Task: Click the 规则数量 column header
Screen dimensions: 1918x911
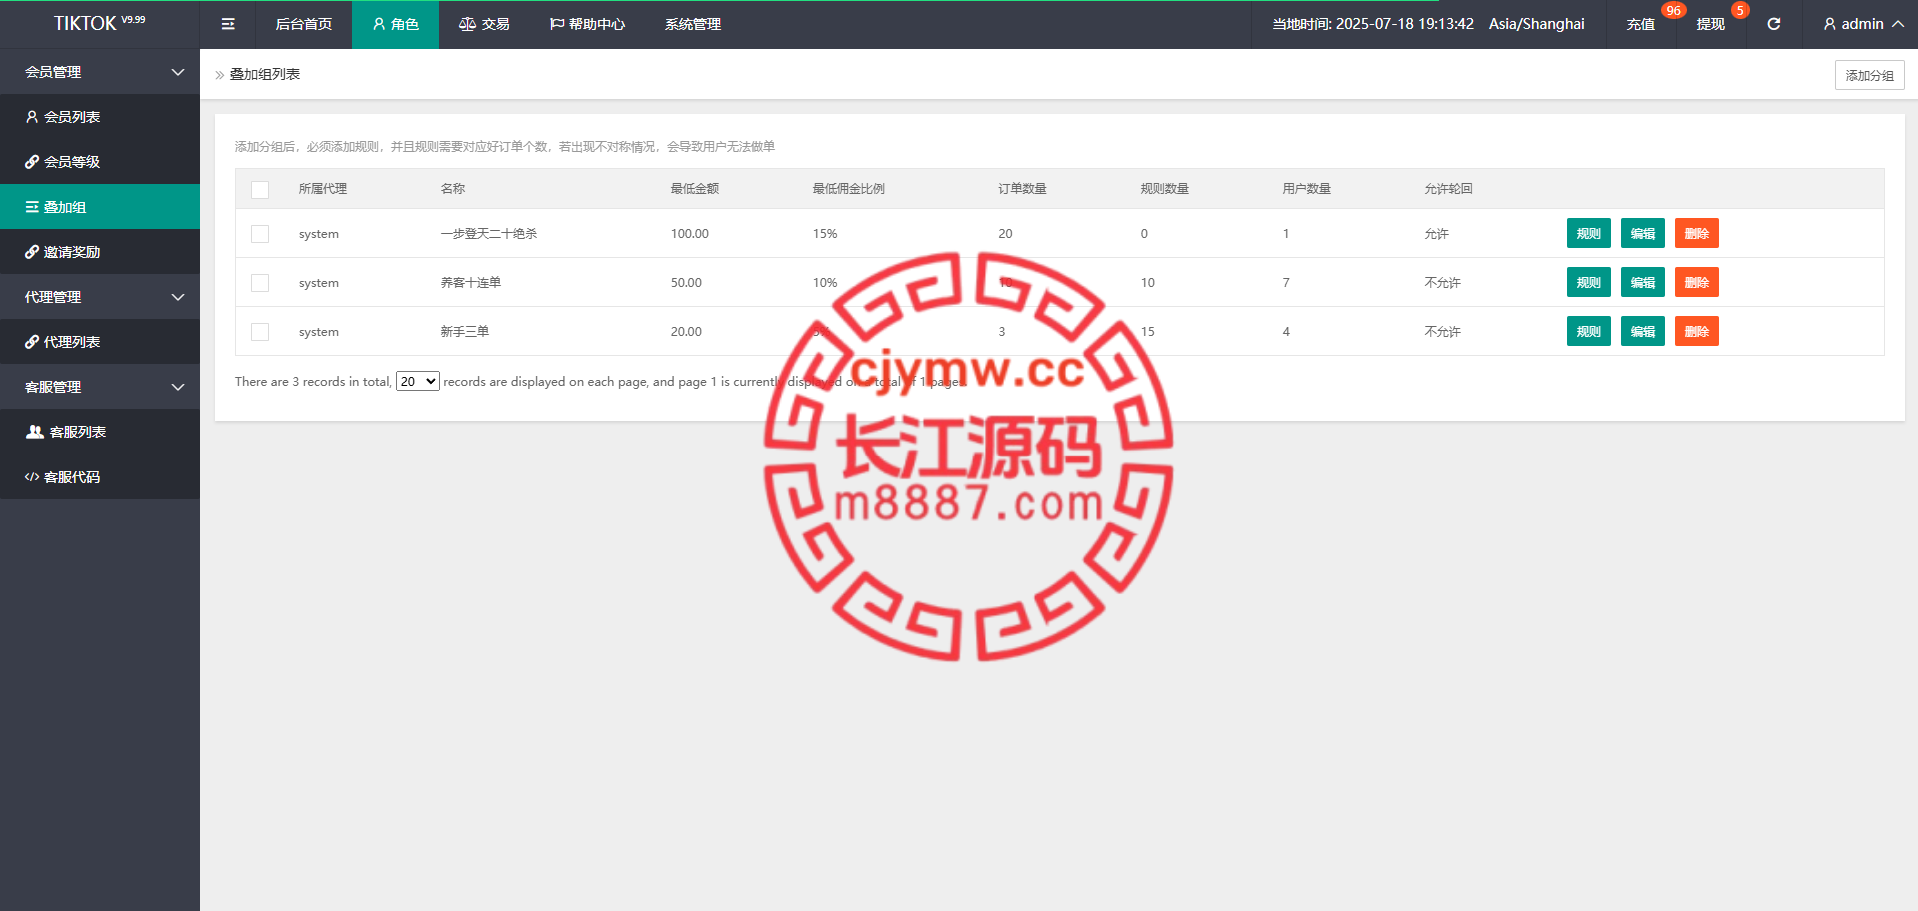Action: [1165, 189]
